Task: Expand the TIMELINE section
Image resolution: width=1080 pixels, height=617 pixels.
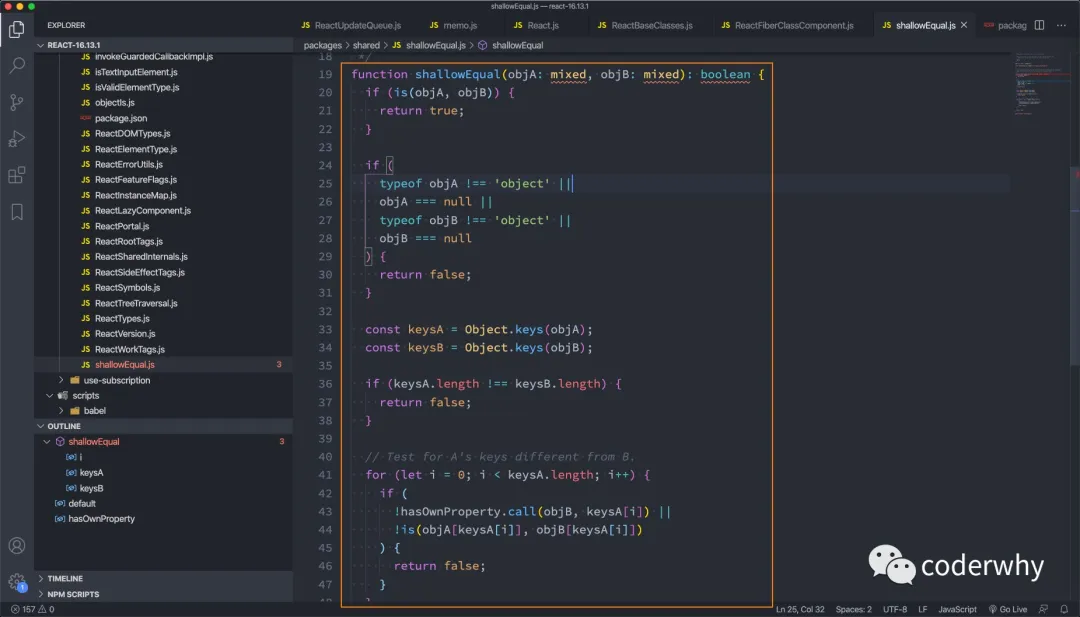Action: (163, 578)
